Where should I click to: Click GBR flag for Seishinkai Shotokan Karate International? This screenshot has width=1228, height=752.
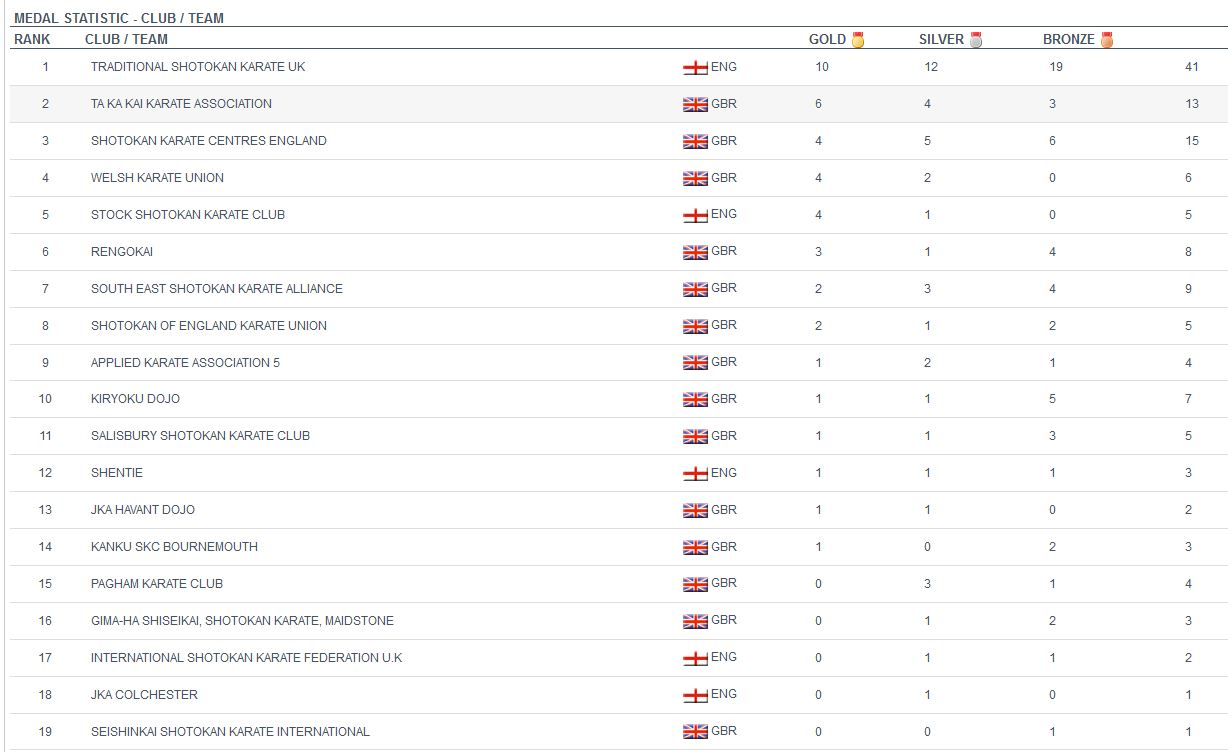[695, 732]
